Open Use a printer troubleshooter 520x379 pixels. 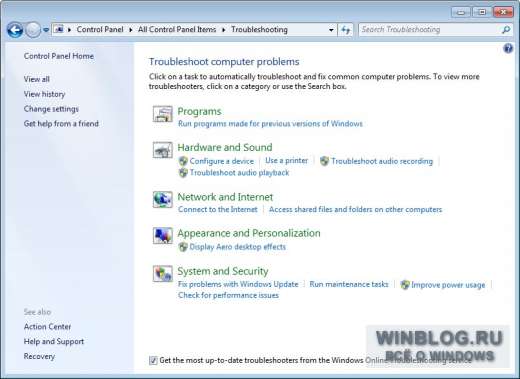[287, 161]
